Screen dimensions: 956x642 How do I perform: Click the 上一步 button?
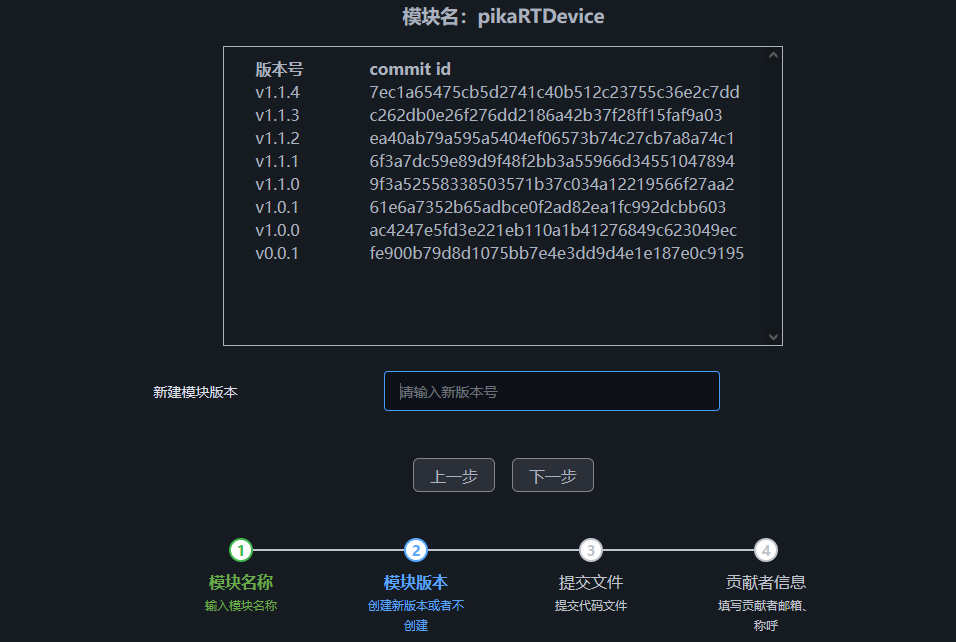(x=453, y=474)
